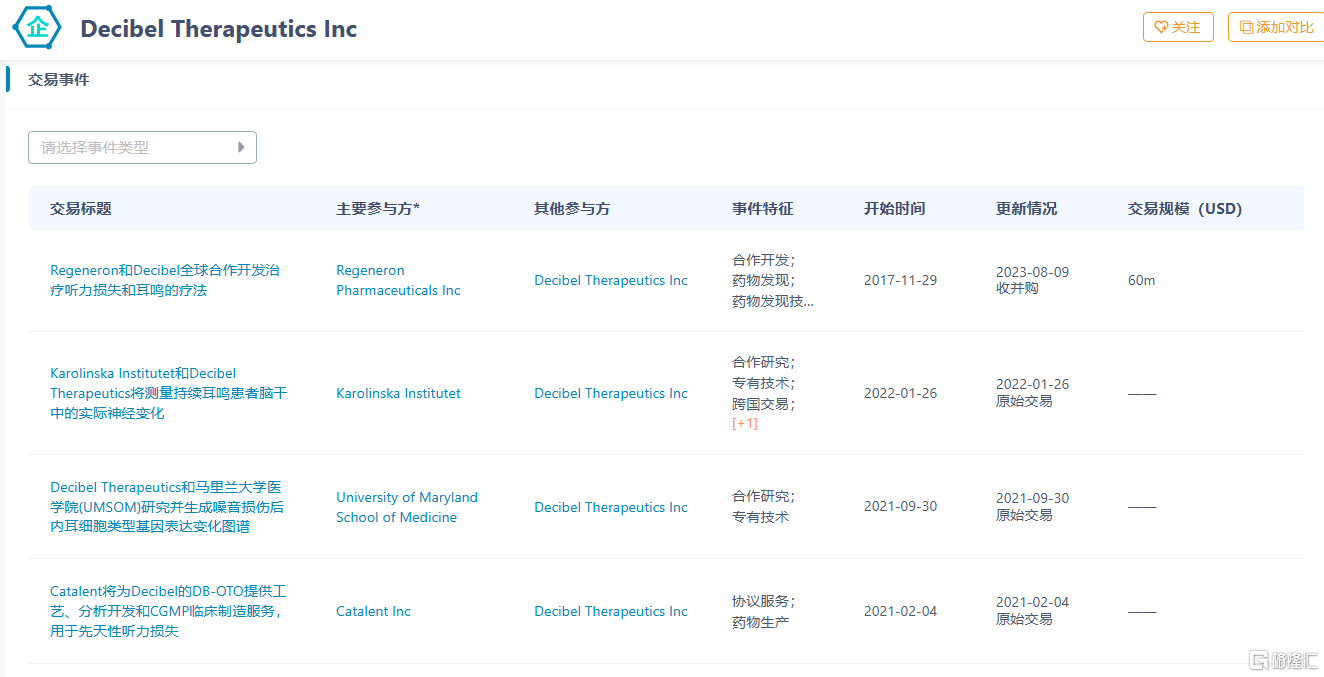
Task: Click the start date 2017-11-29
Action: tap(900, 280)
